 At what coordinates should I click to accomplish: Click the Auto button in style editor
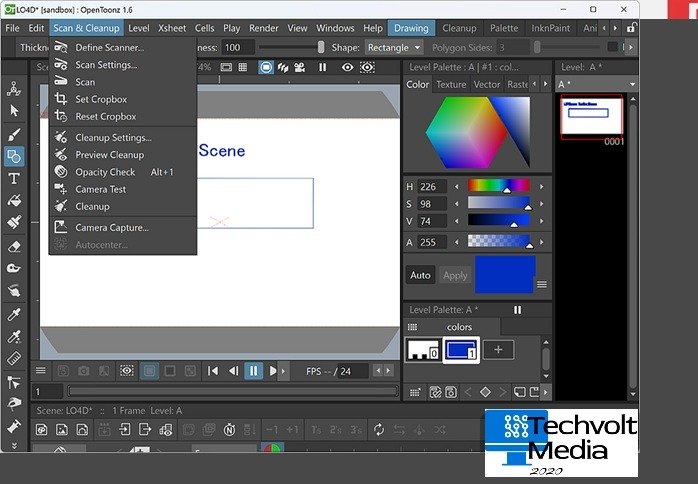(x=420, y=275)
